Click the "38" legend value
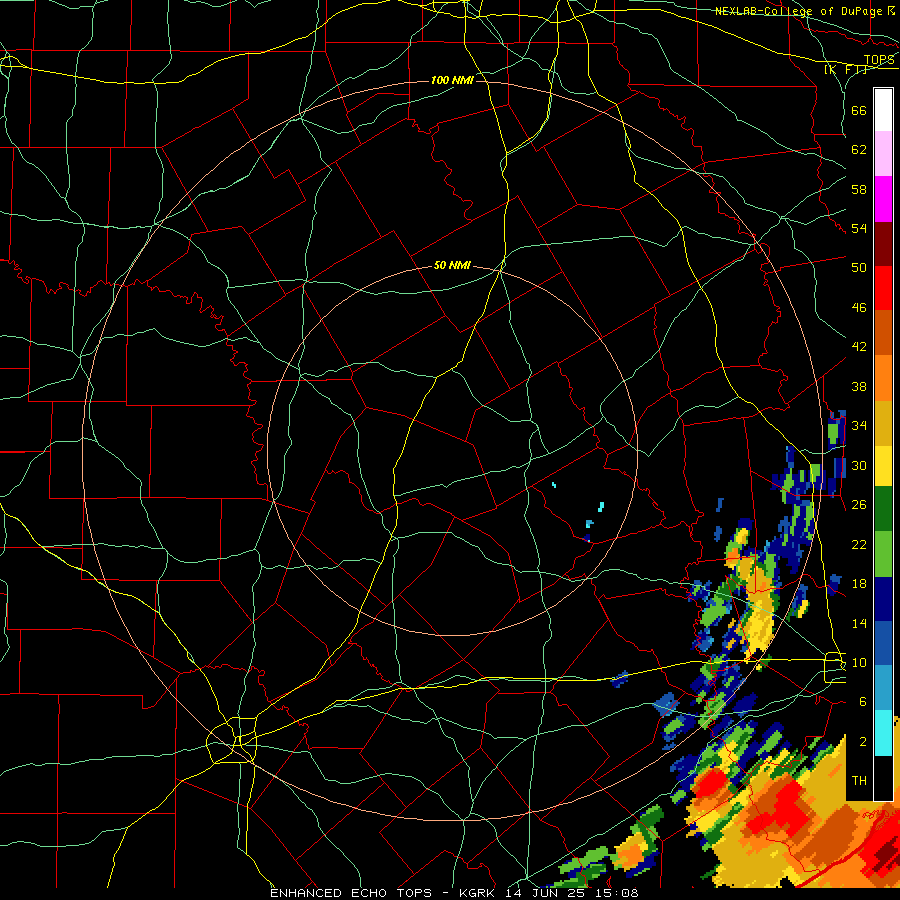The image size is (900, 900). pos(859,386)
